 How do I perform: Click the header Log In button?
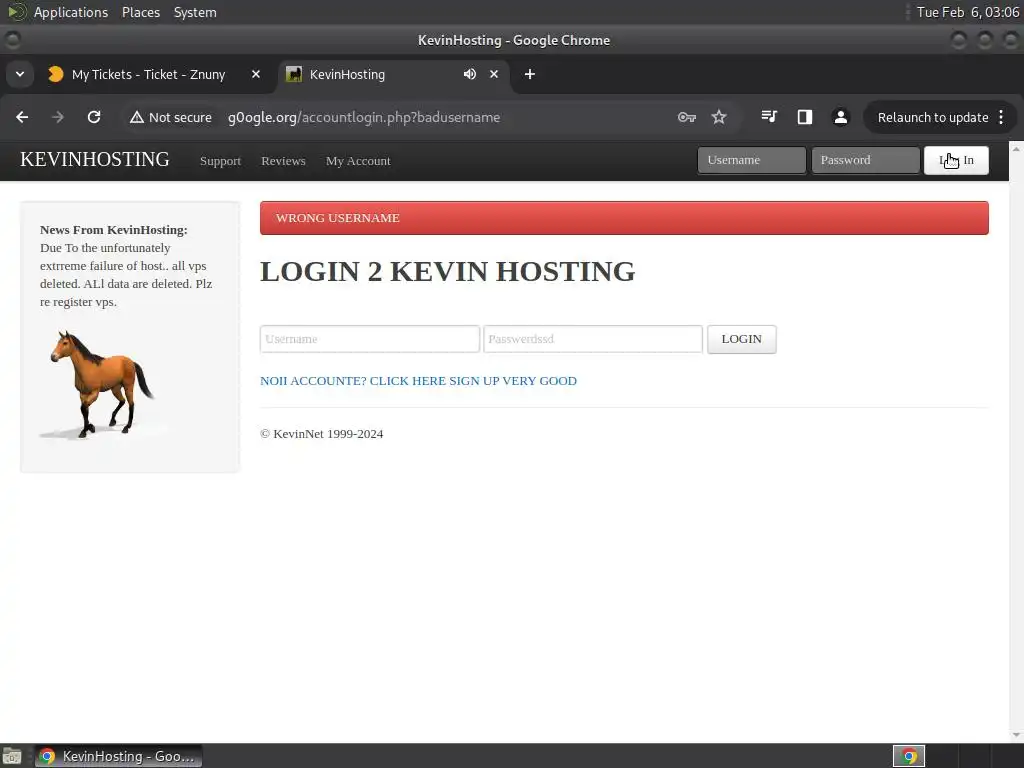point(956,160)
